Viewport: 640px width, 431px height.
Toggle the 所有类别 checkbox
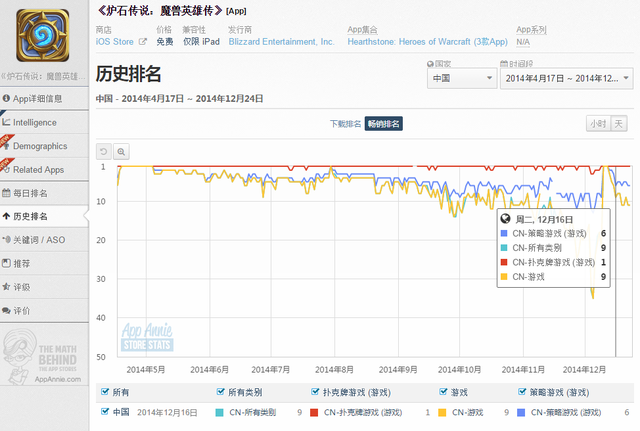tap(220, 392)
